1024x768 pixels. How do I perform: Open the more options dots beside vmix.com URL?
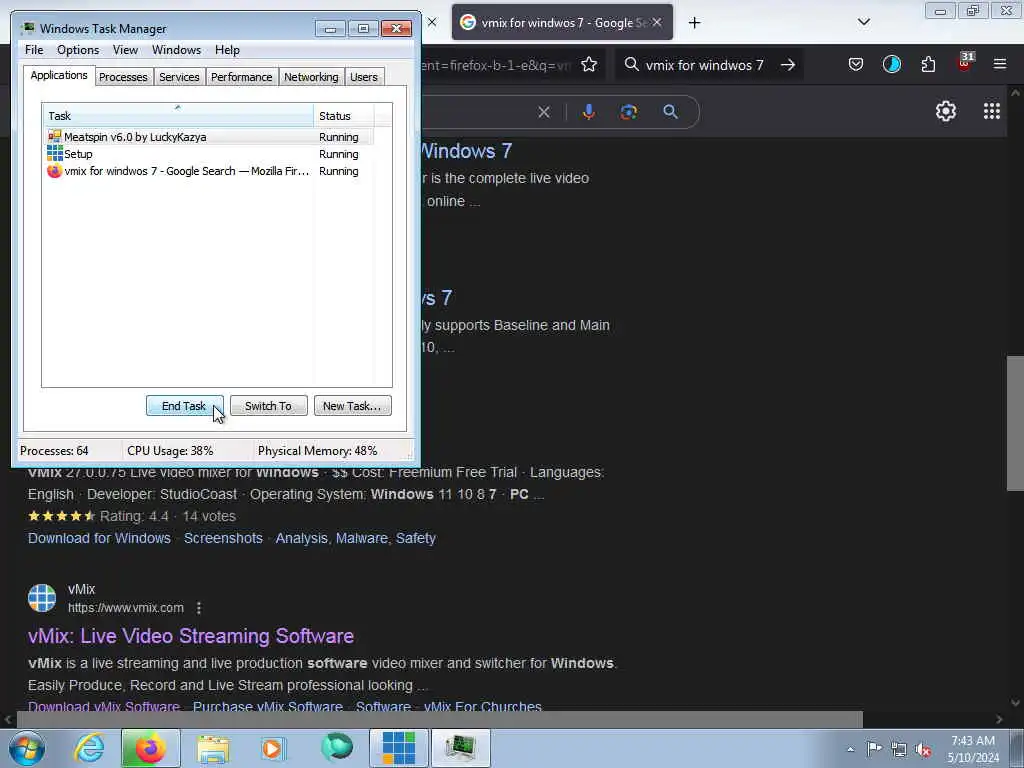[199, 608]
